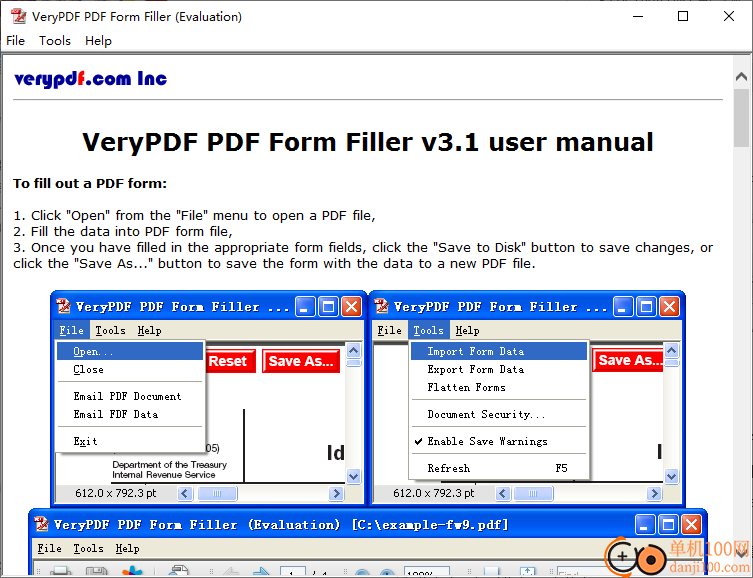Click the XP minimize button of left screenshot
Screen dimensions: 753x578
(x=304, y=307)
